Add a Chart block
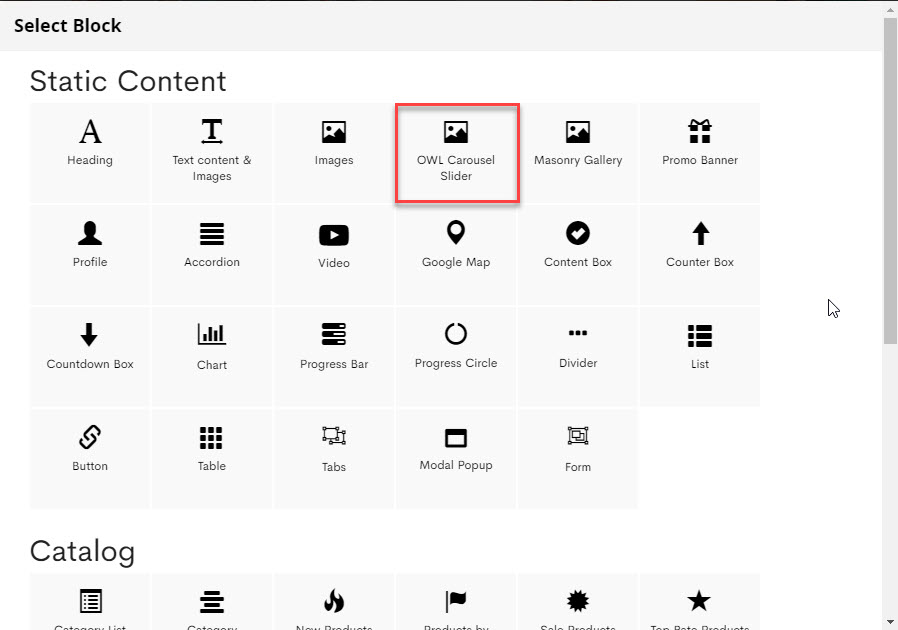Viewport: 898px width, 630px height. coord(212,357)
